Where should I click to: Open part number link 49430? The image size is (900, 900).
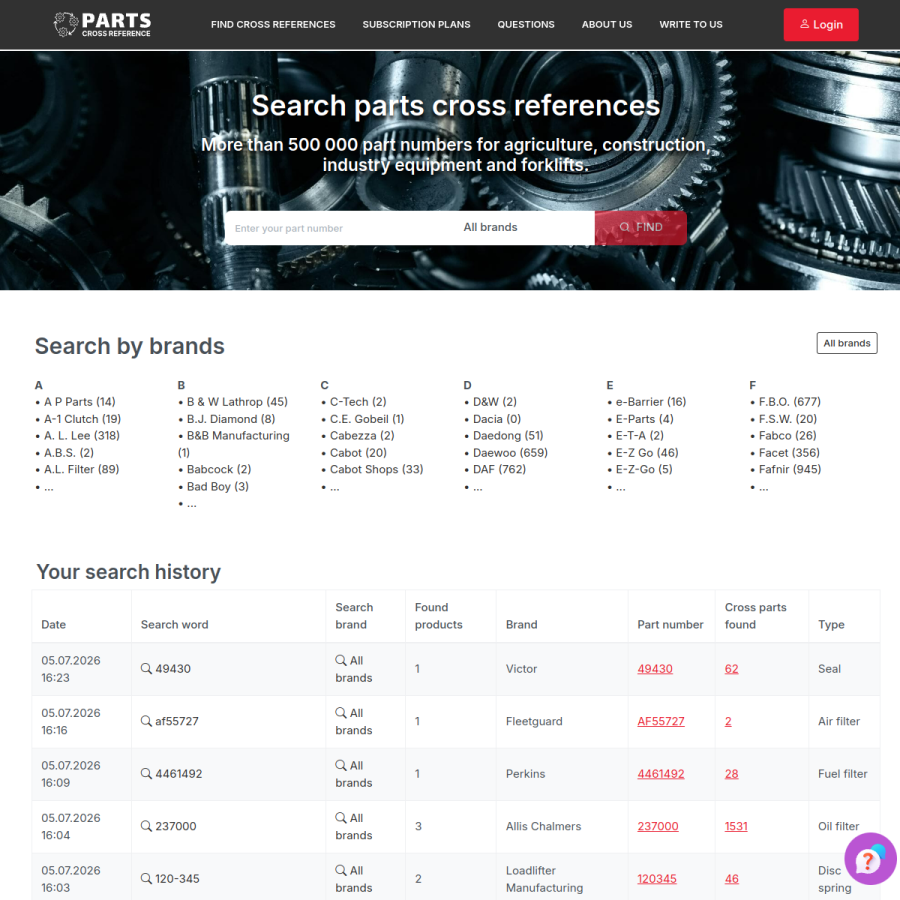pos(655,669)
